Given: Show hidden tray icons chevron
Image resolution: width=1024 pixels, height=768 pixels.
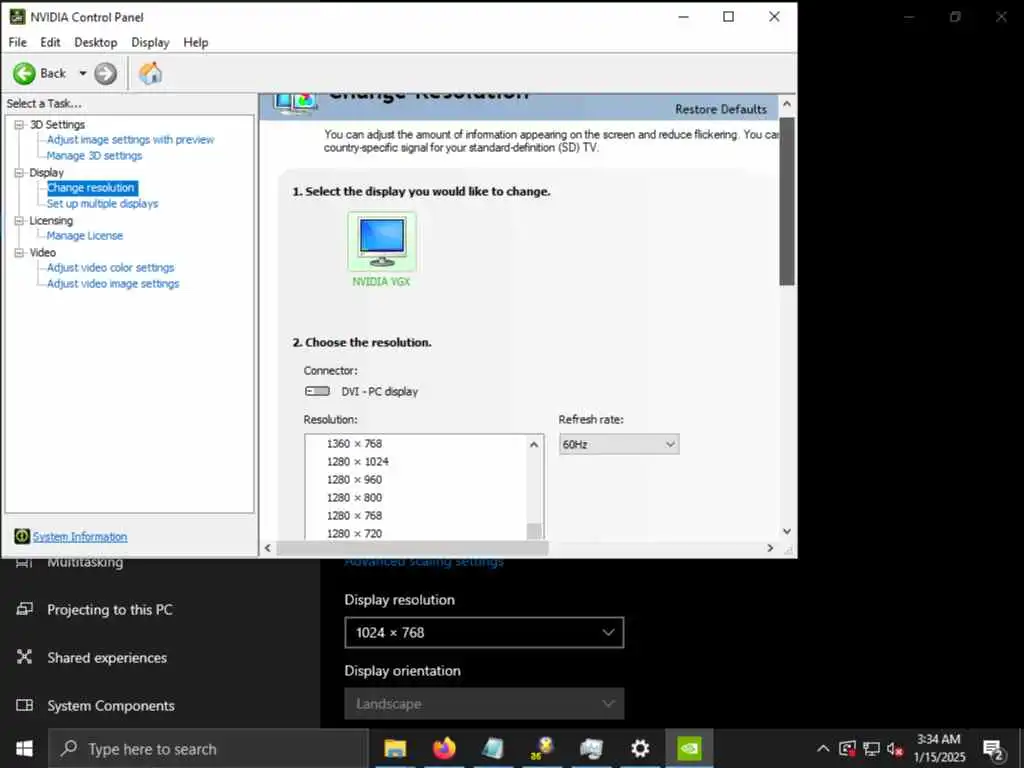Looking at the screenshot, I should click(x=824, y=748).
